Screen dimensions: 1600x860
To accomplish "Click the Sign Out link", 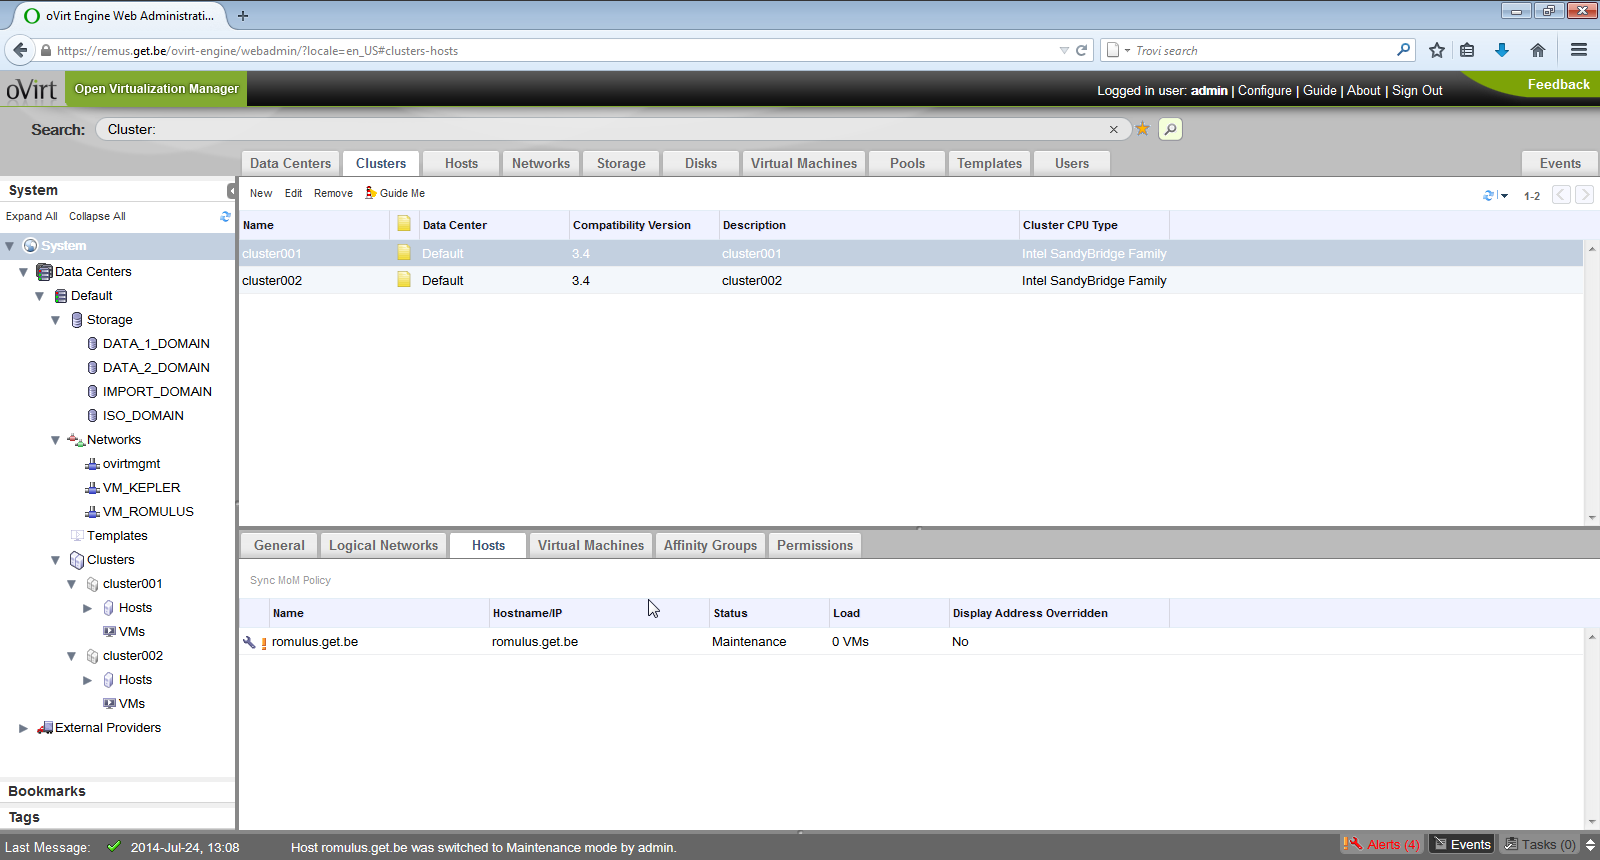I will click(1417, 90).
